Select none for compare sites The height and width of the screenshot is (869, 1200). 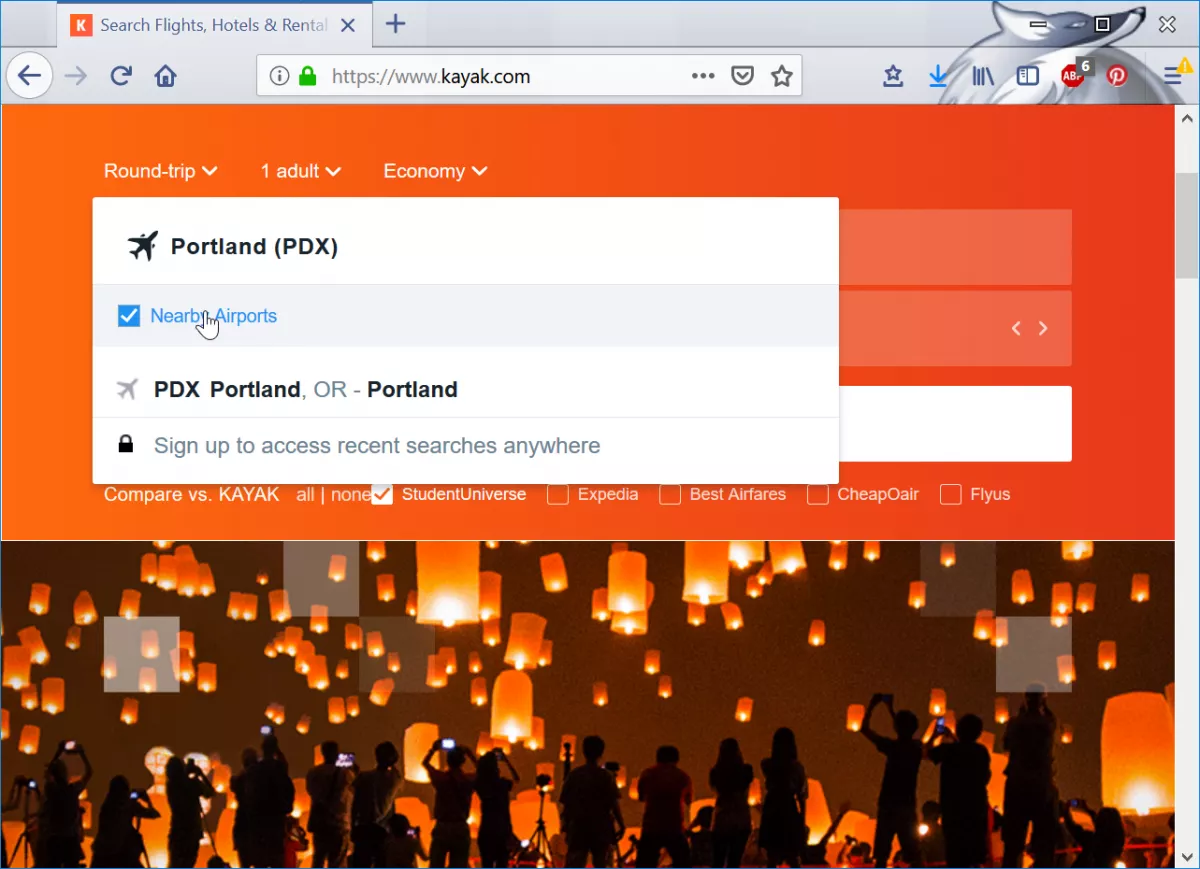(351, 494)
